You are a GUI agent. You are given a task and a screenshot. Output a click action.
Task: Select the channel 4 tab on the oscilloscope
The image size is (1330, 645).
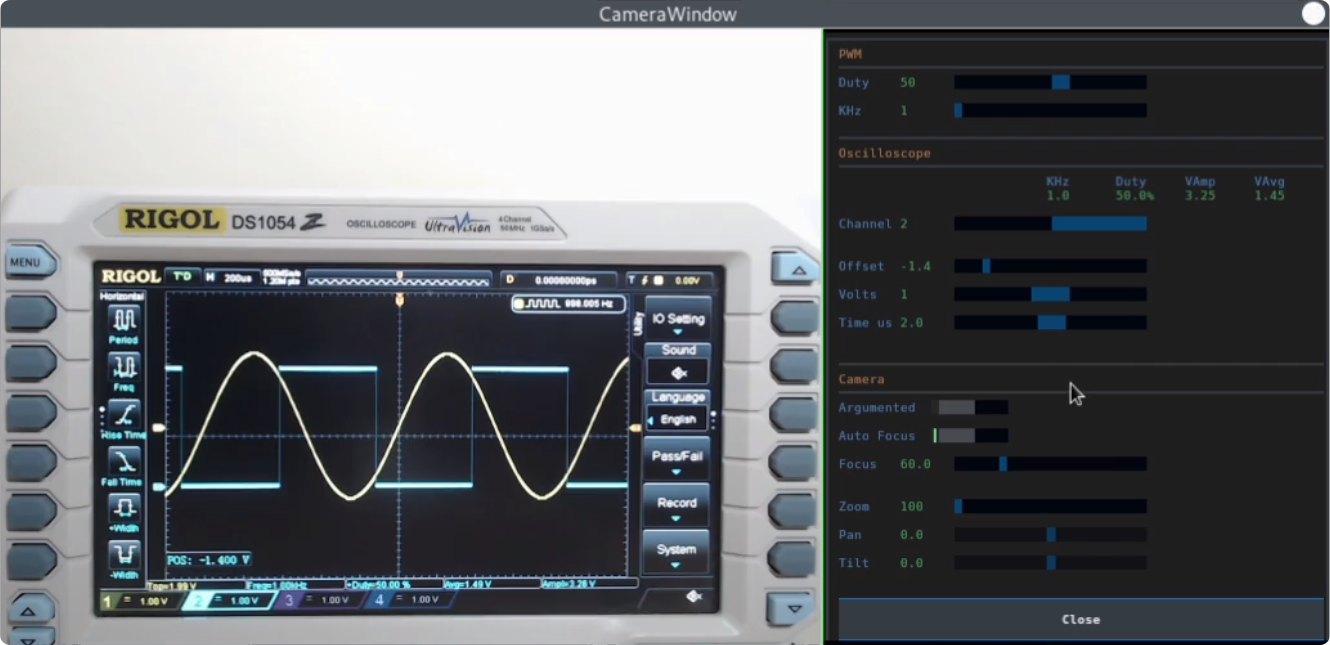click(x=409, y=600)
